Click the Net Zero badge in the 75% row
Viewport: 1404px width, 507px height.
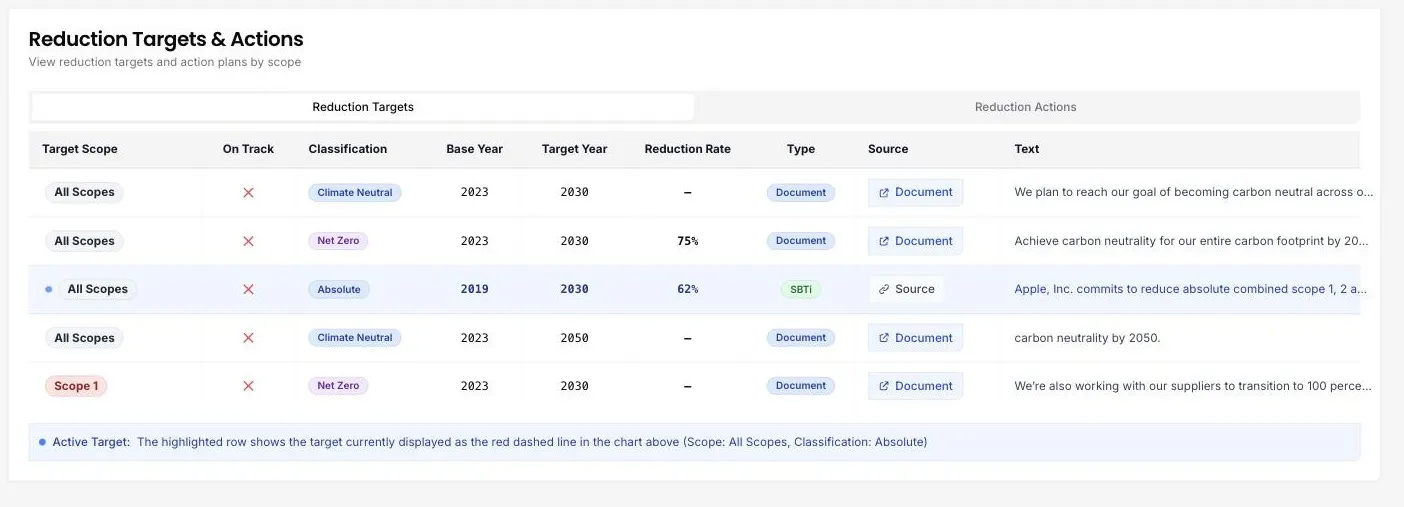(338, 241)
